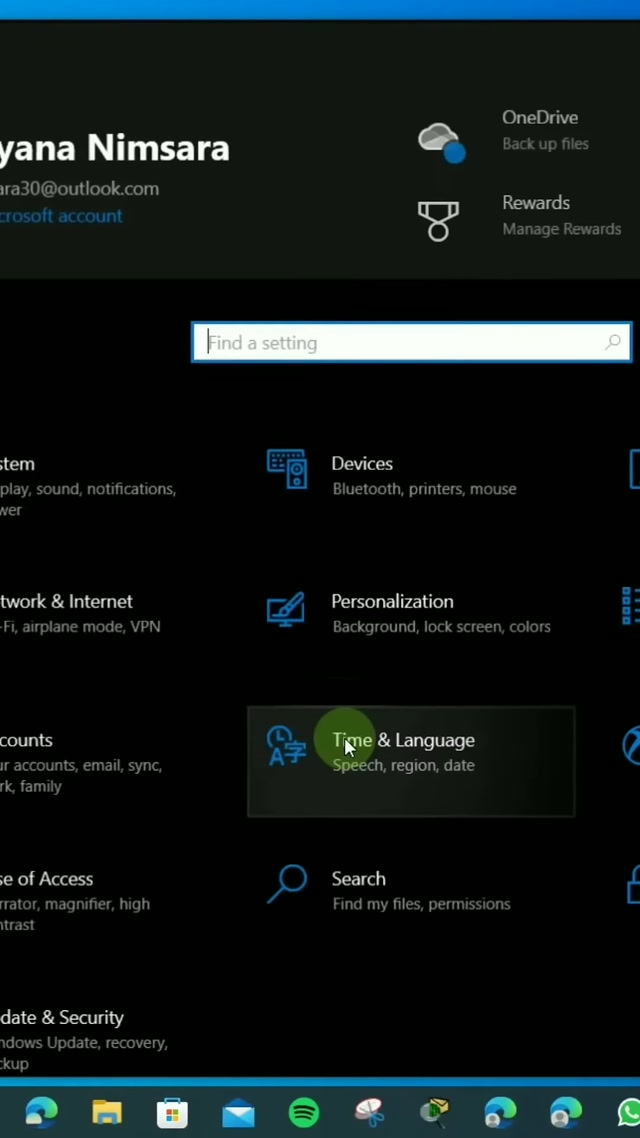Open File Explorer from taskbar
This screenshot has height=1138, width=640.
tap(107, 1112)
